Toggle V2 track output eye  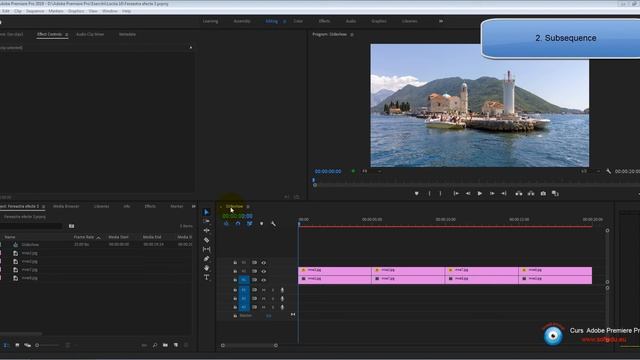point(264,271)
